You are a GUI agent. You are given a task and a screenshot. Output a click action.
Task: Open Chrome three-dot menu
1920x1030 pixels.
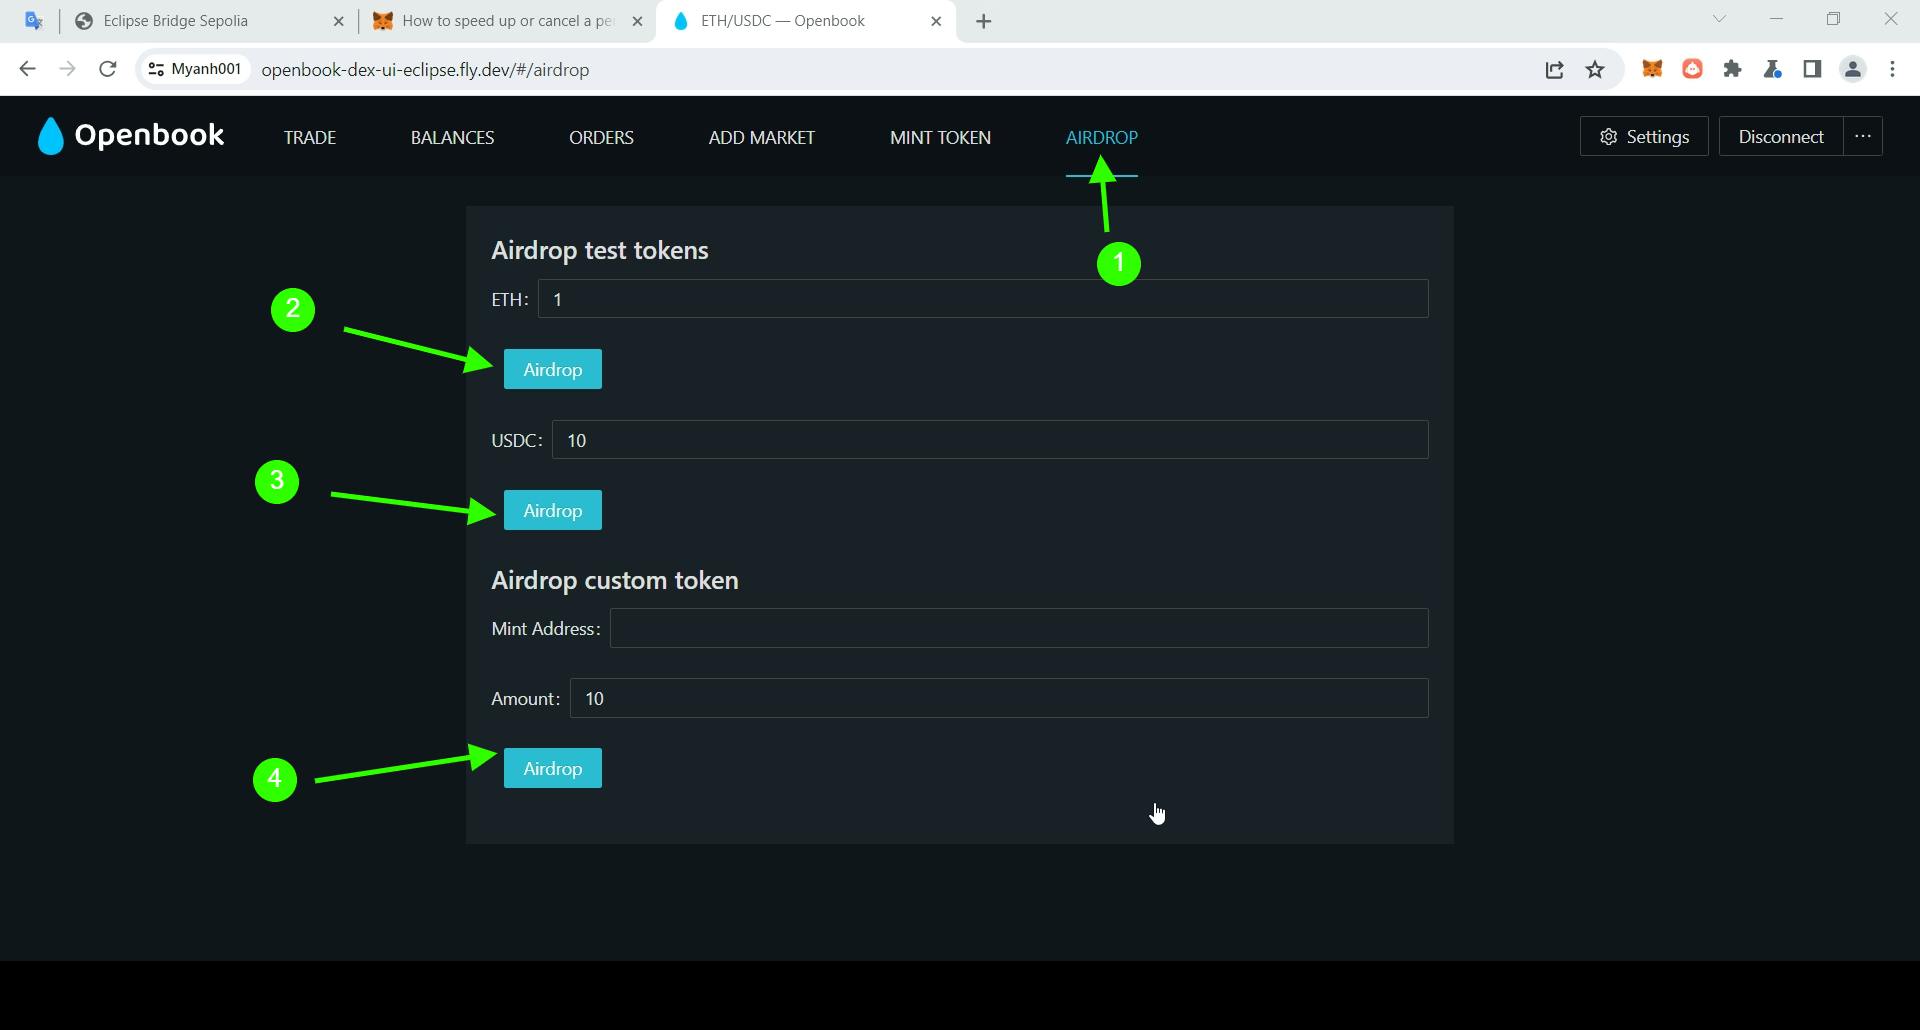pyautogui.click(x=1892, y=69)
